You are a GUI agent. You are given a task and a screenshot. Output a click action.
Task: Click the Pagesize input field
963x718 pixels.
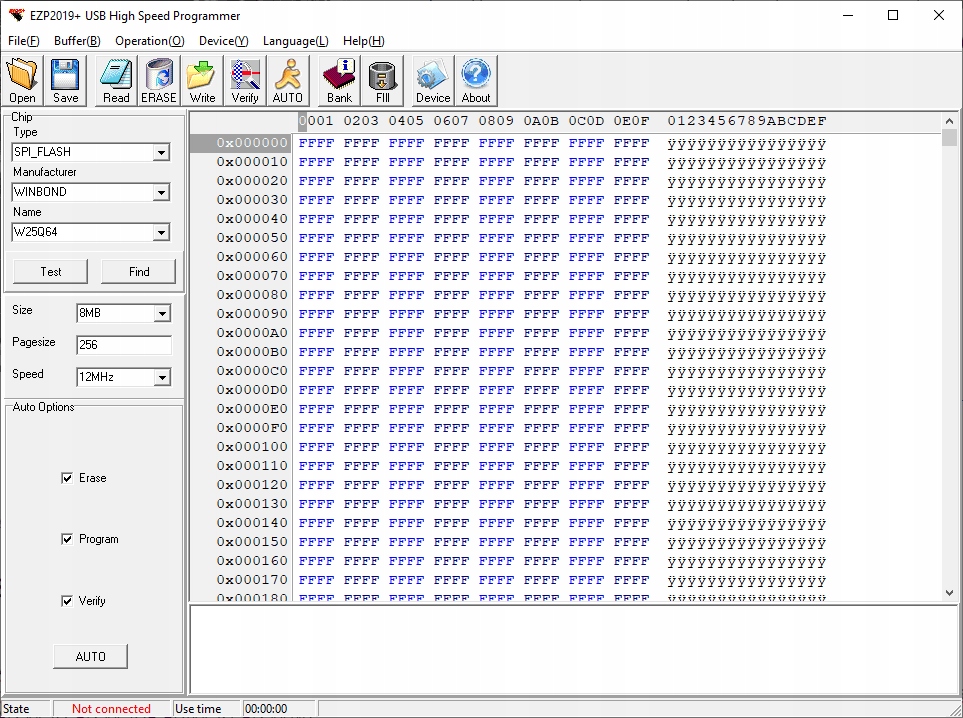[123, 345]
